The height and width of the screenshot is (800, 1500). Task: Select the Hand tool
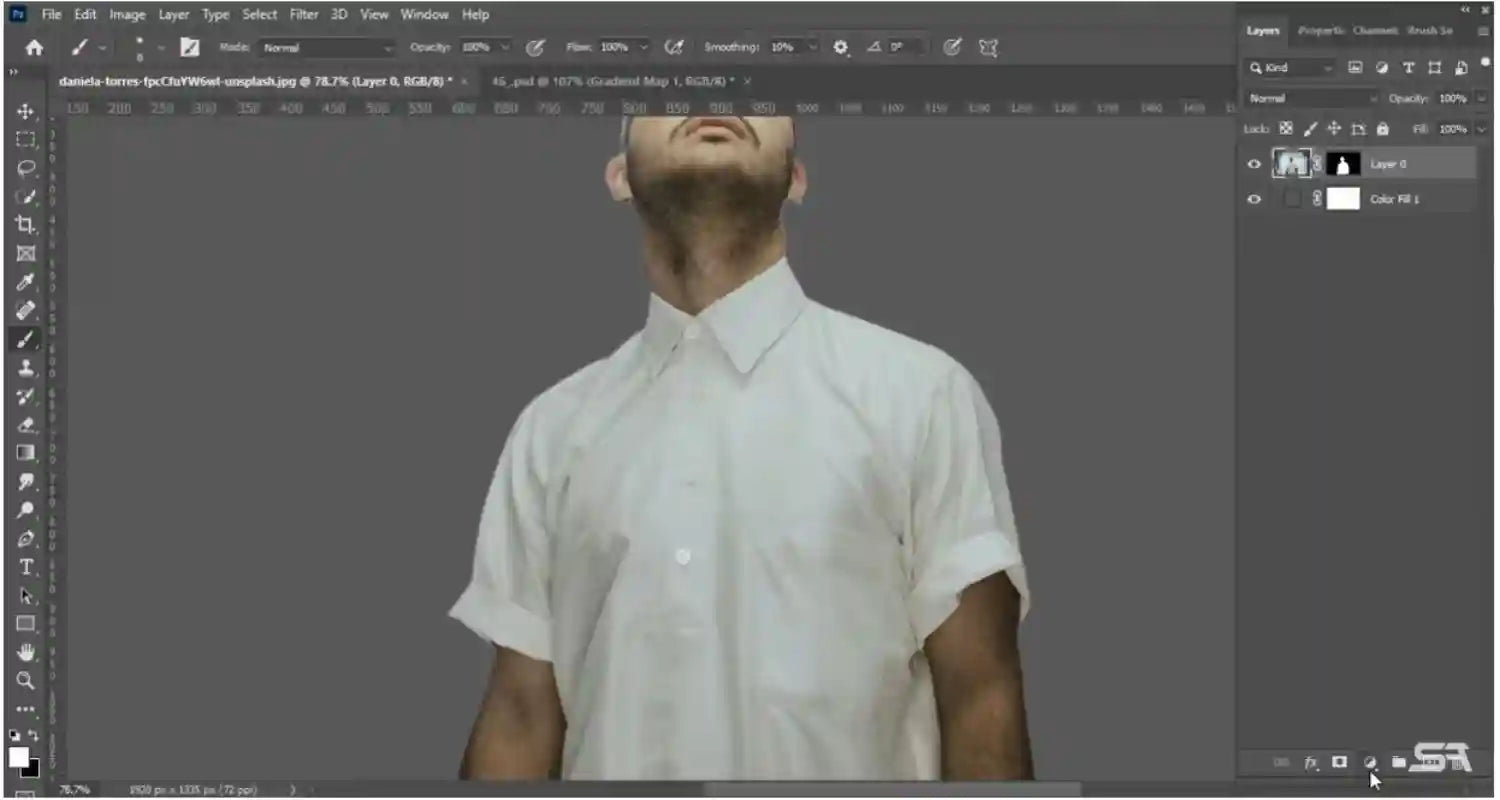pos(26,653)
